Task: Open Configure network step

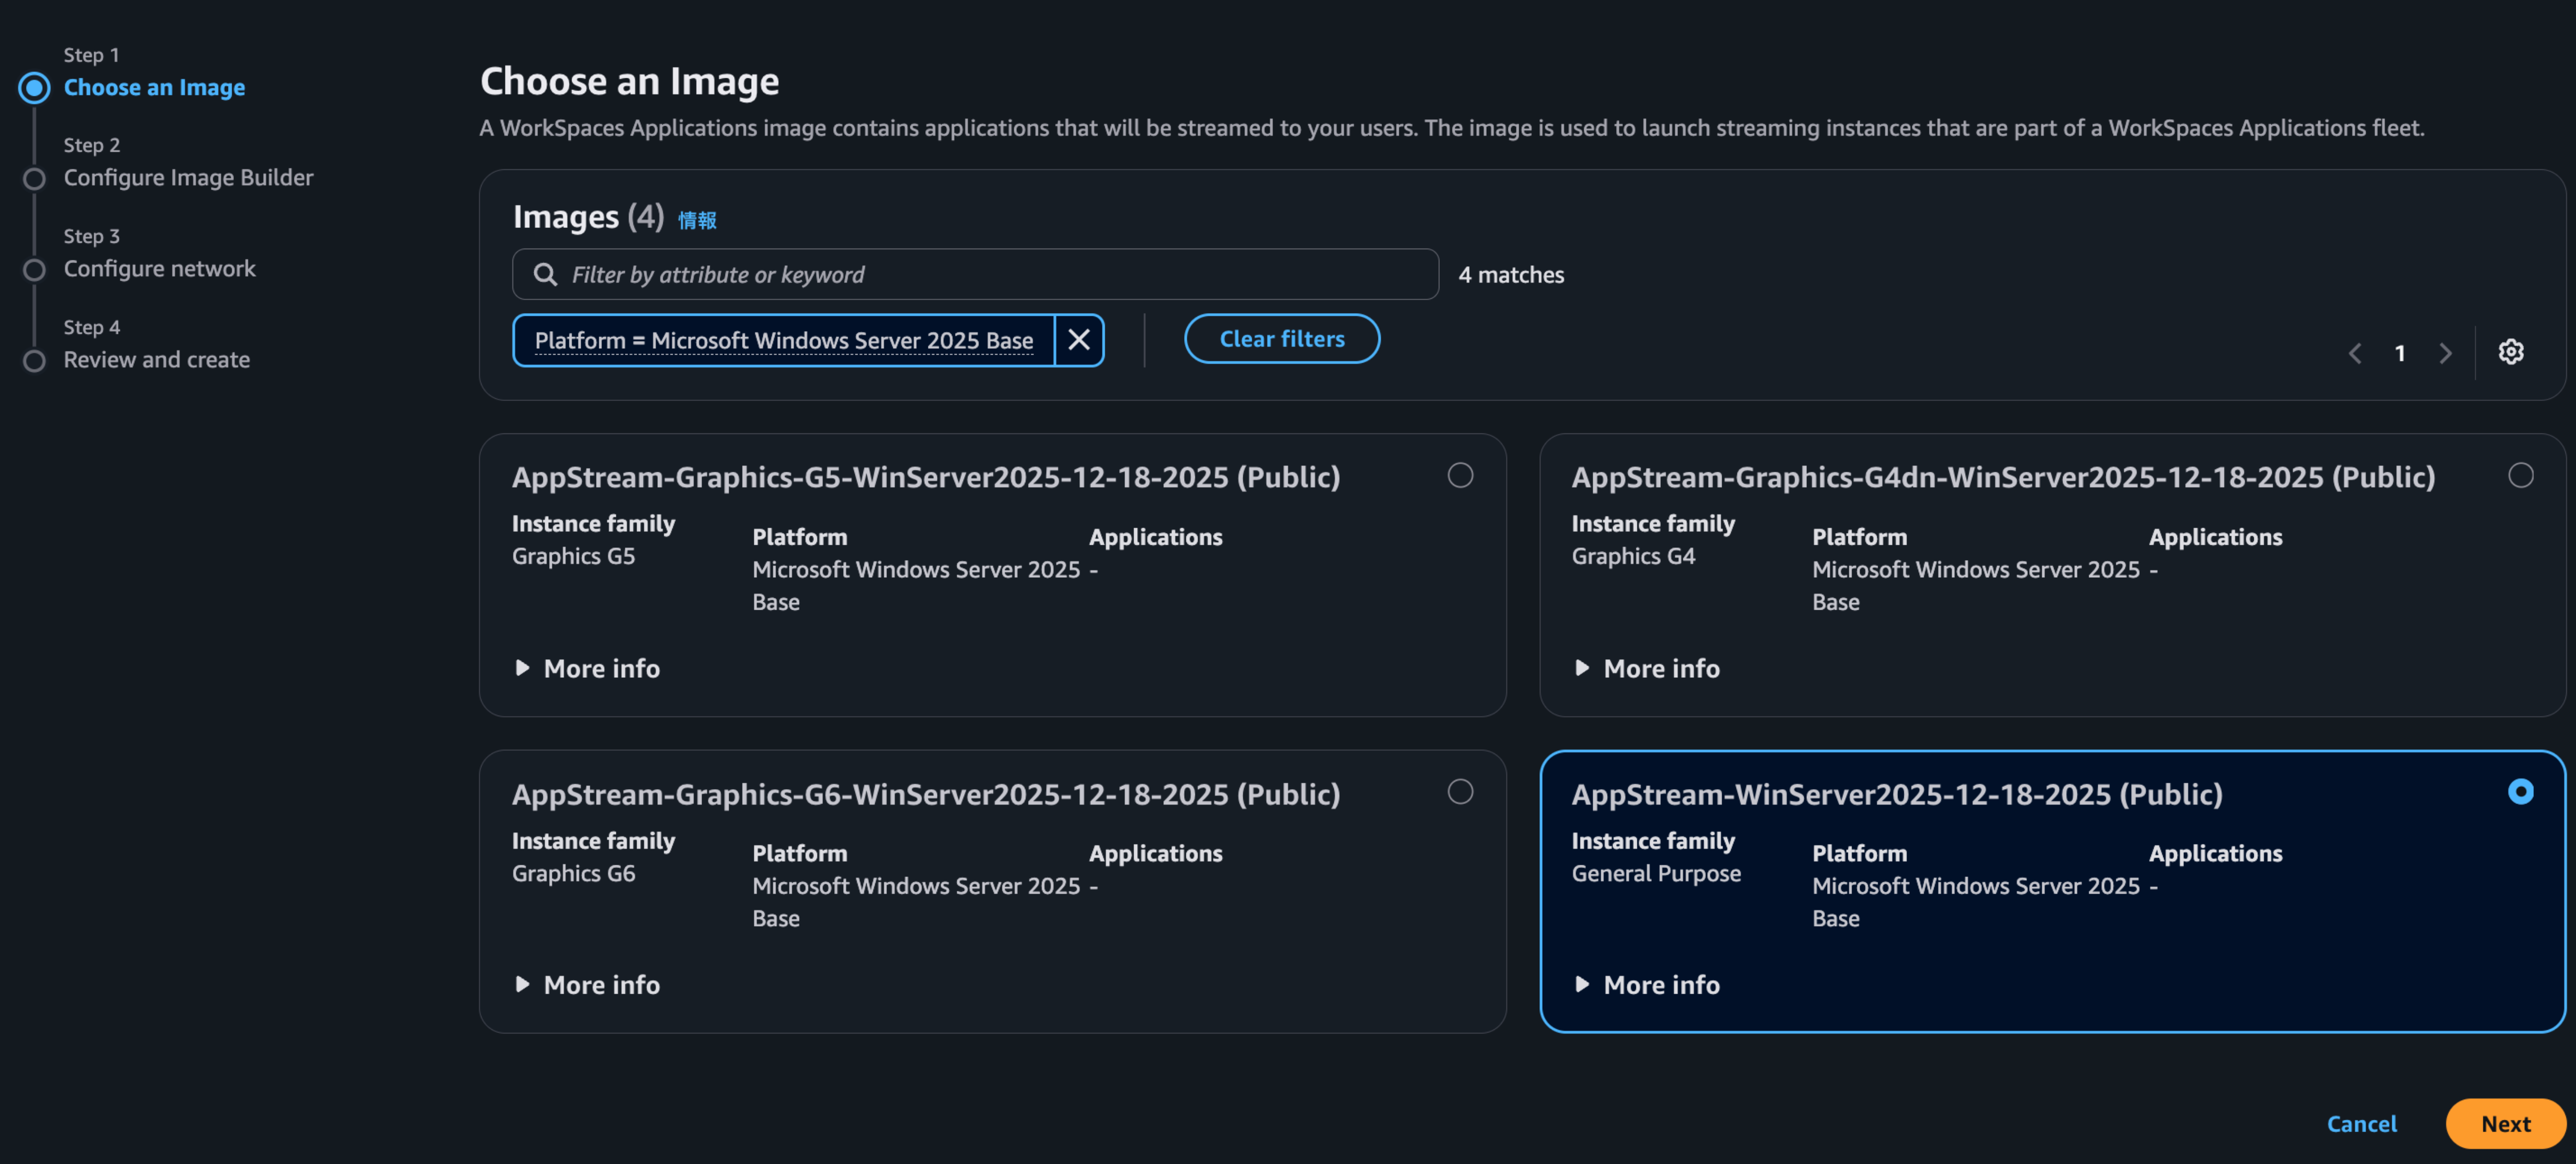Action: point(160,269)
